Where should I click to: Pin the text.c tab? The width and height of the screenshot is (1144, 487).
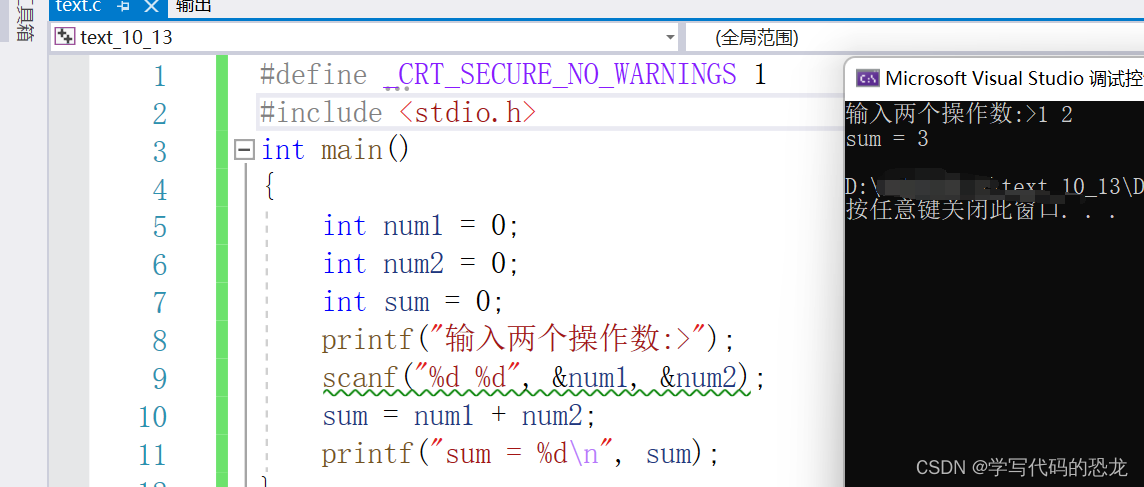(x=123, y=7)
